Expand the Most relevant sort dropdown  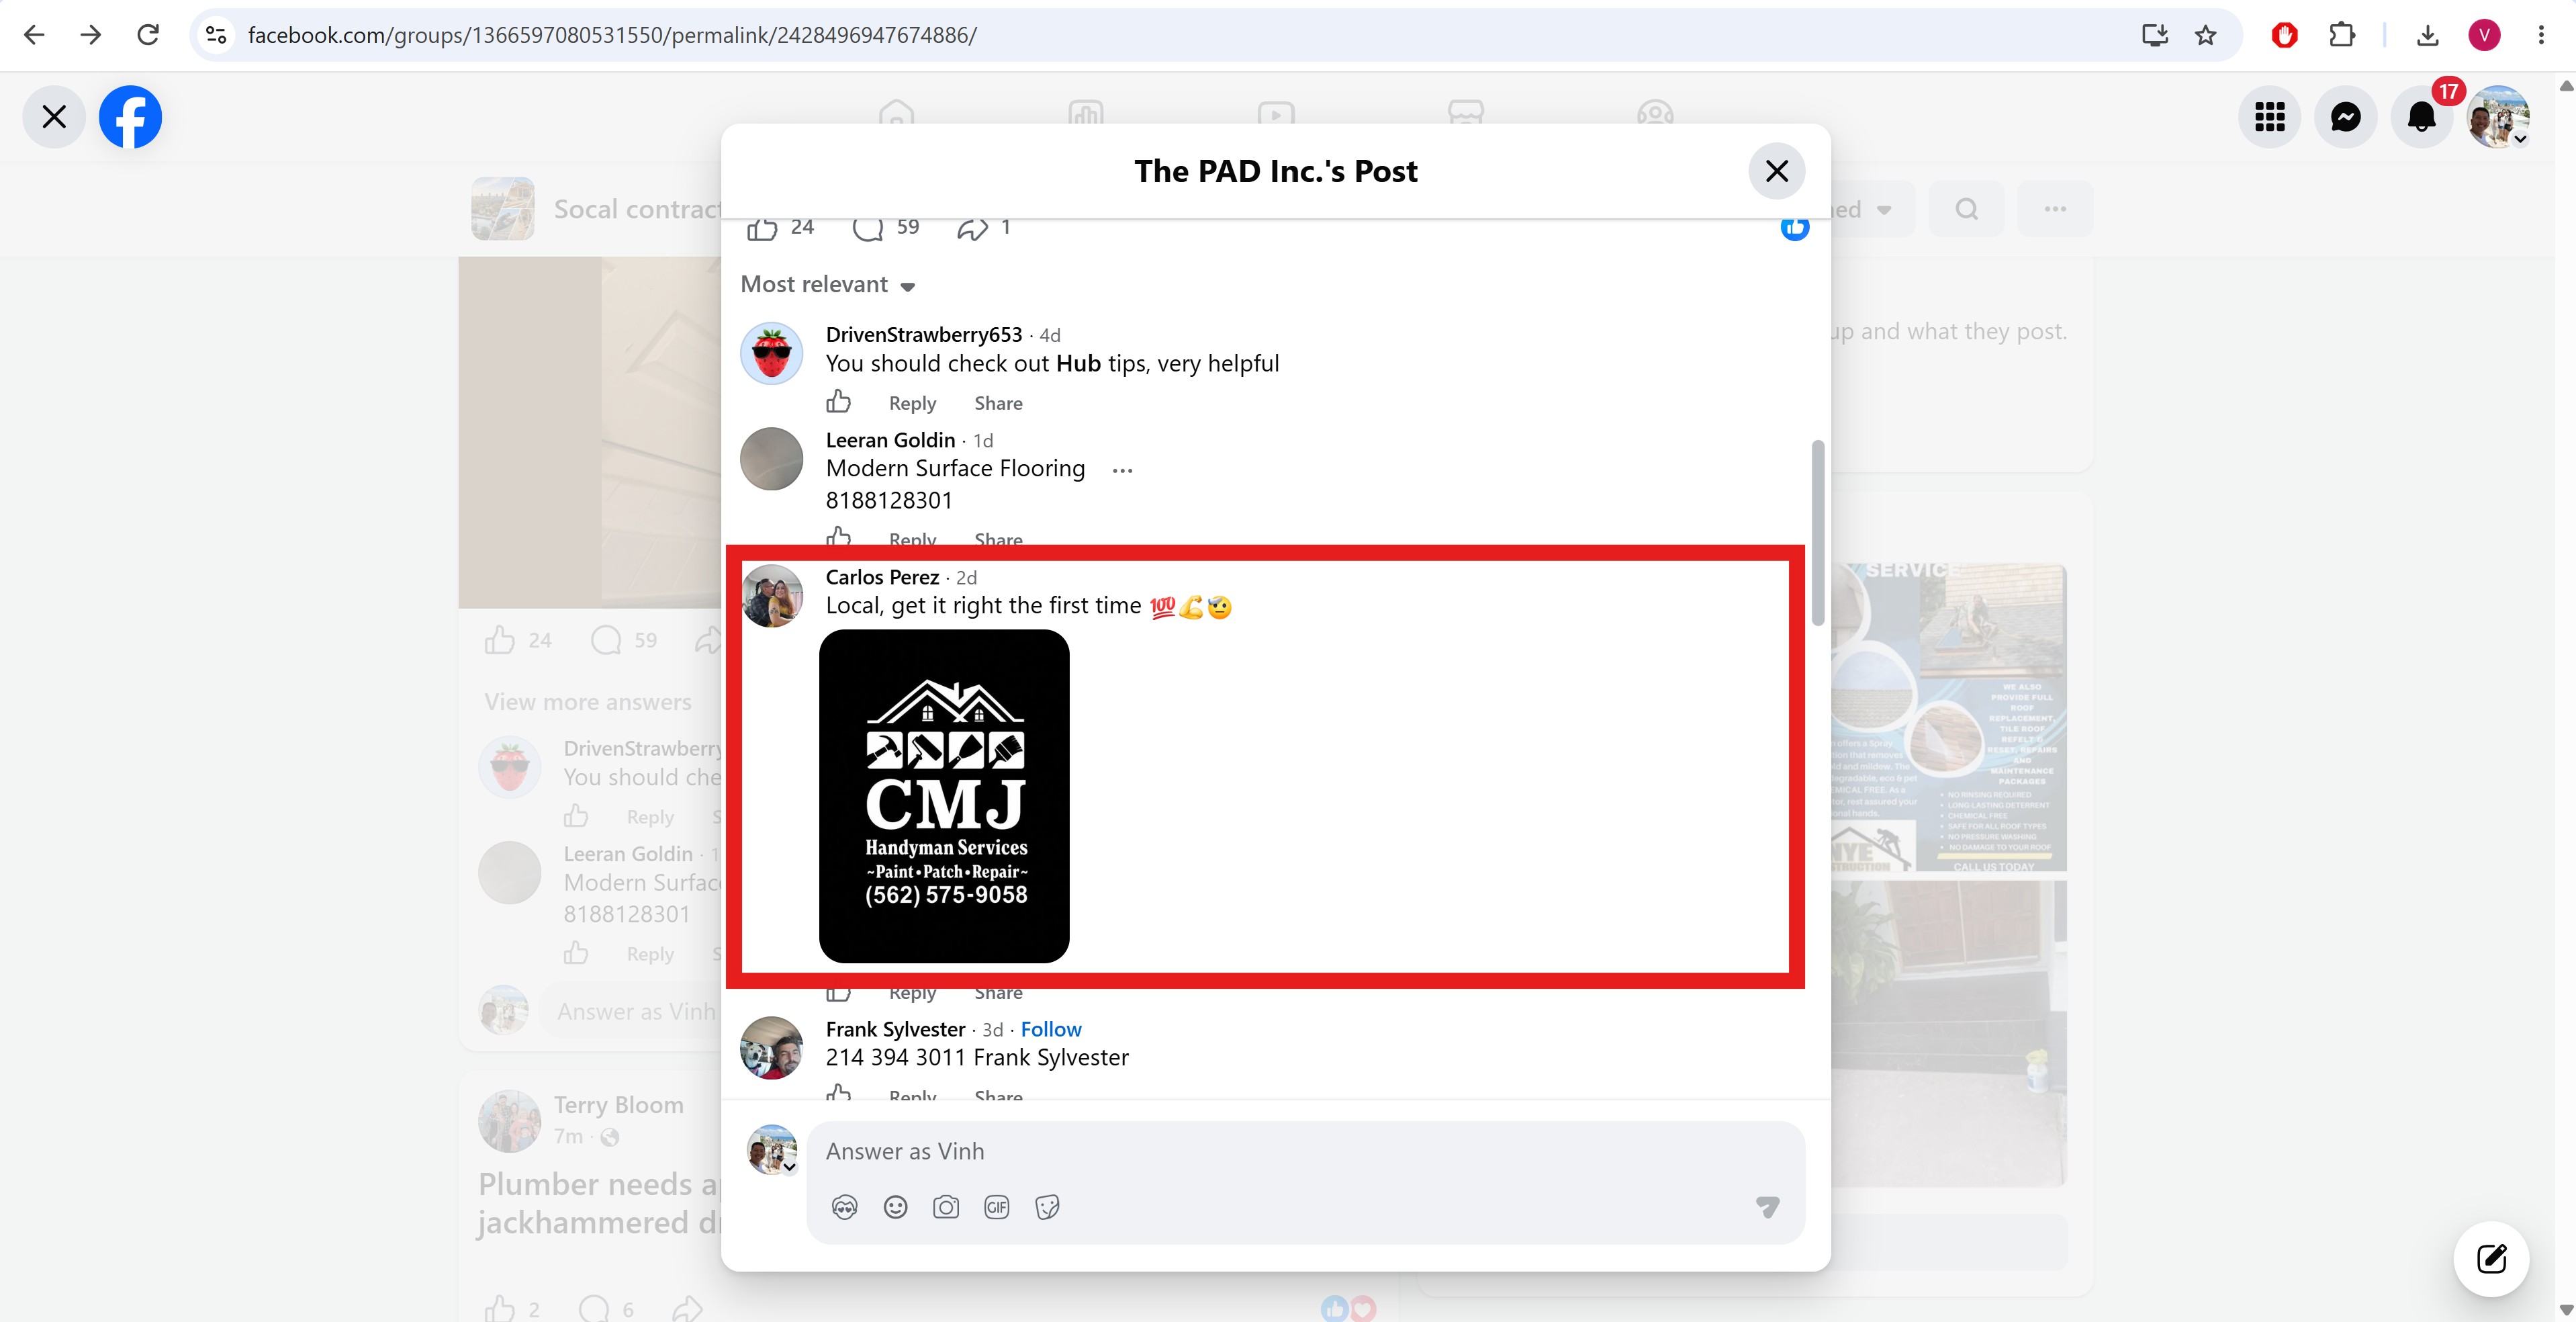828,285
